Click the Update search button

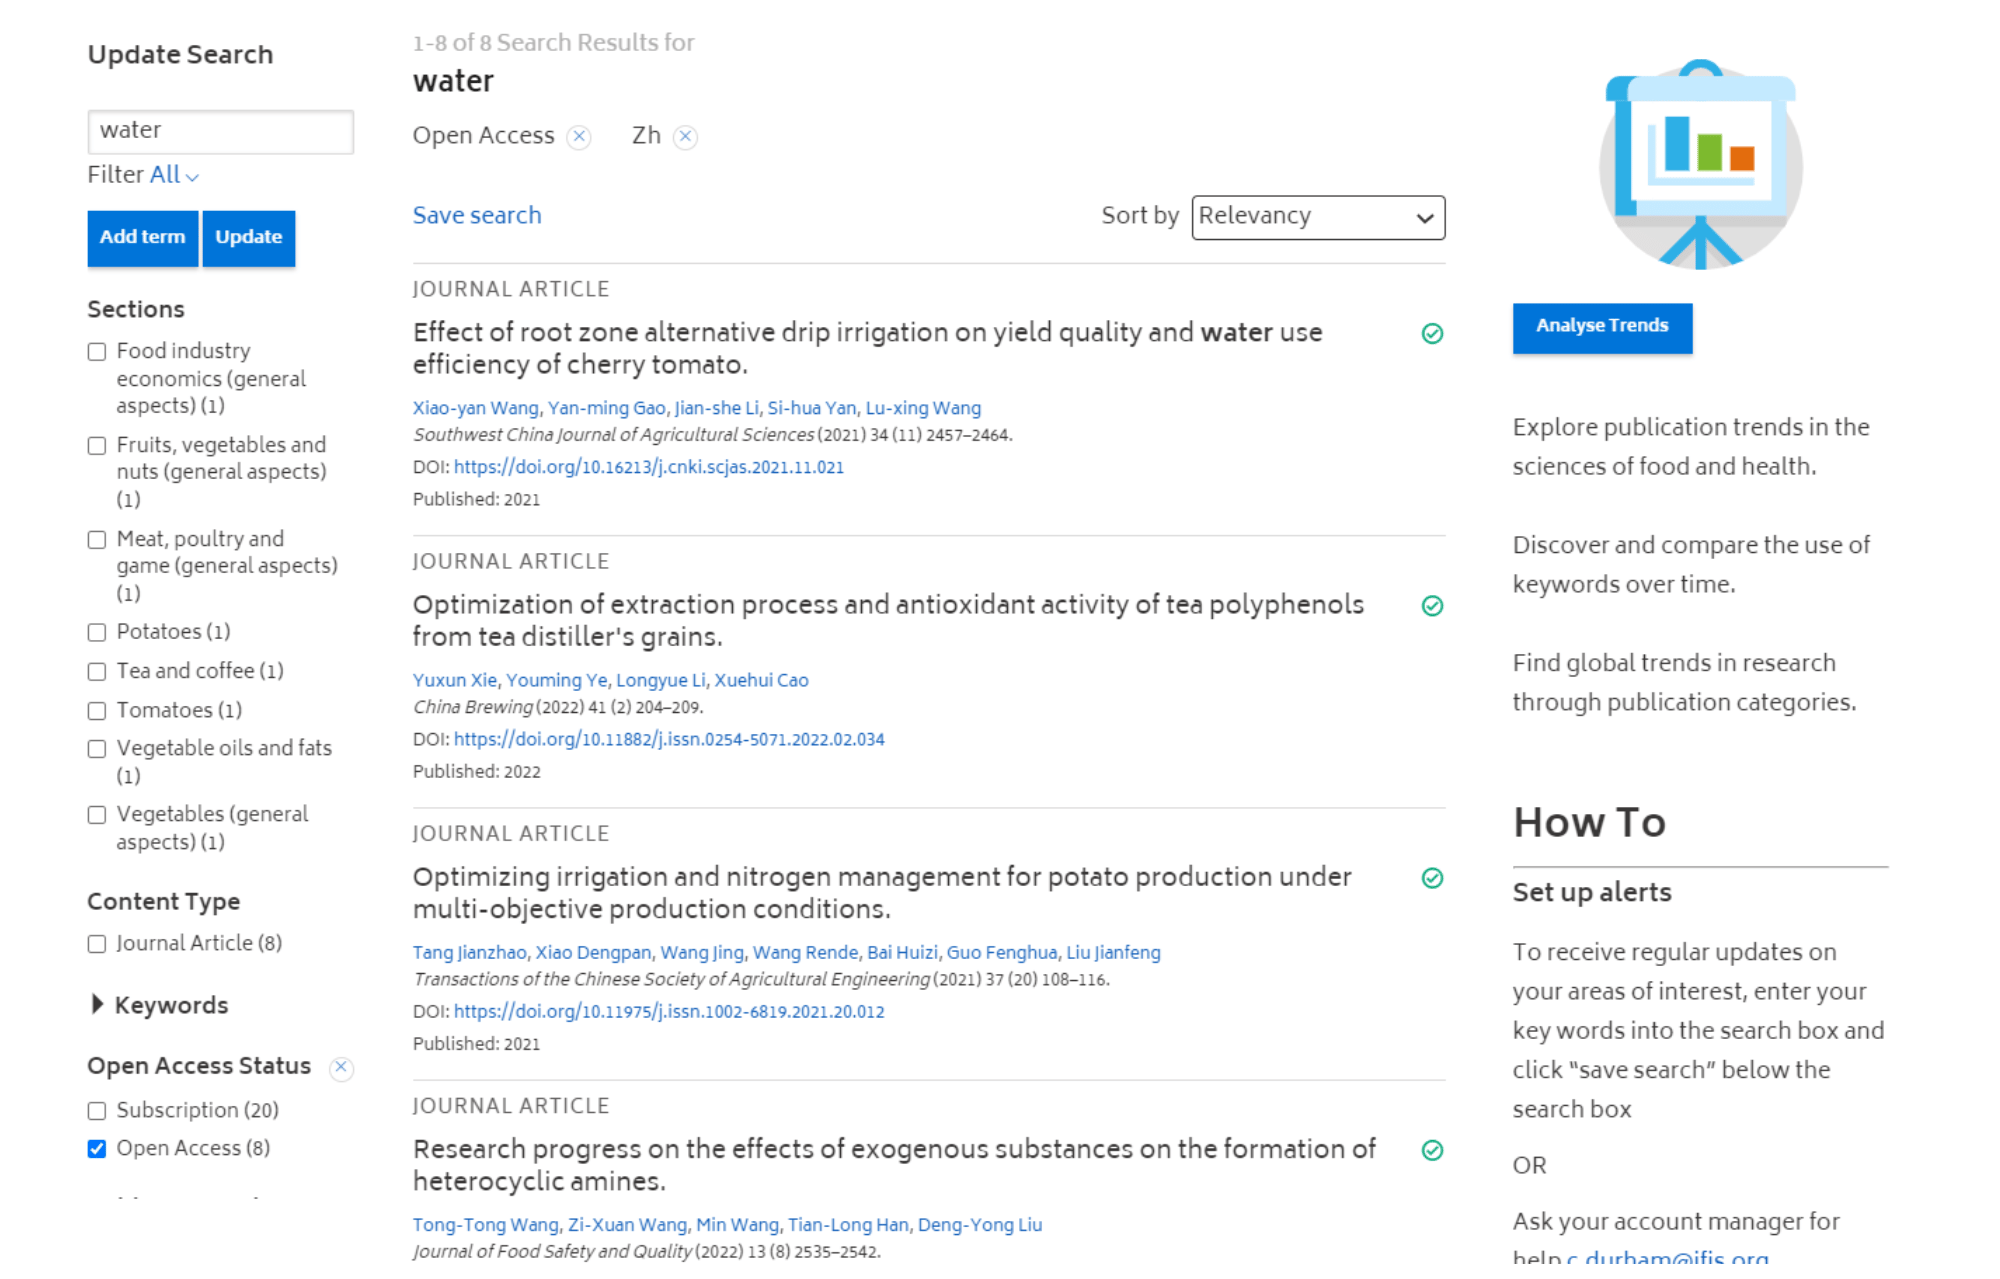(248, 238)
